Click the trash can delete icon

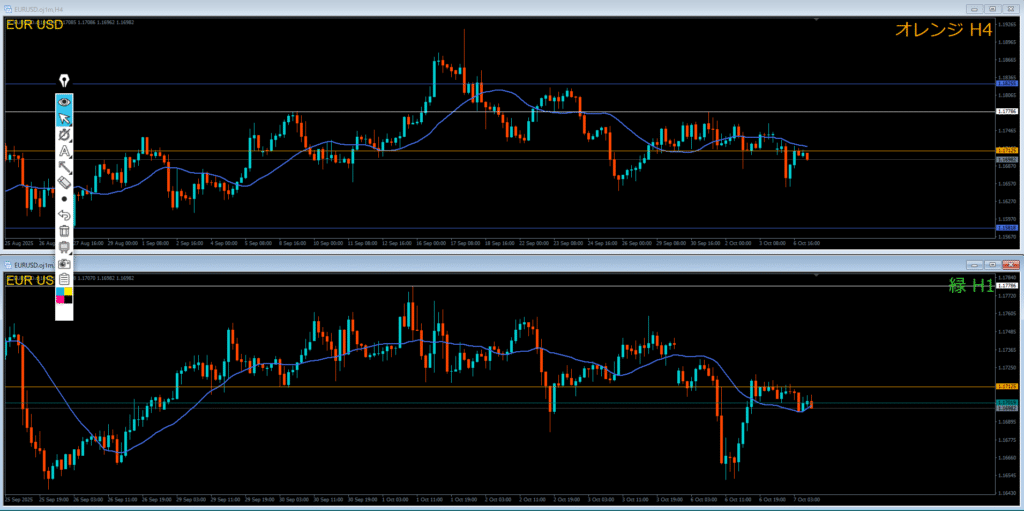(65, 231)
